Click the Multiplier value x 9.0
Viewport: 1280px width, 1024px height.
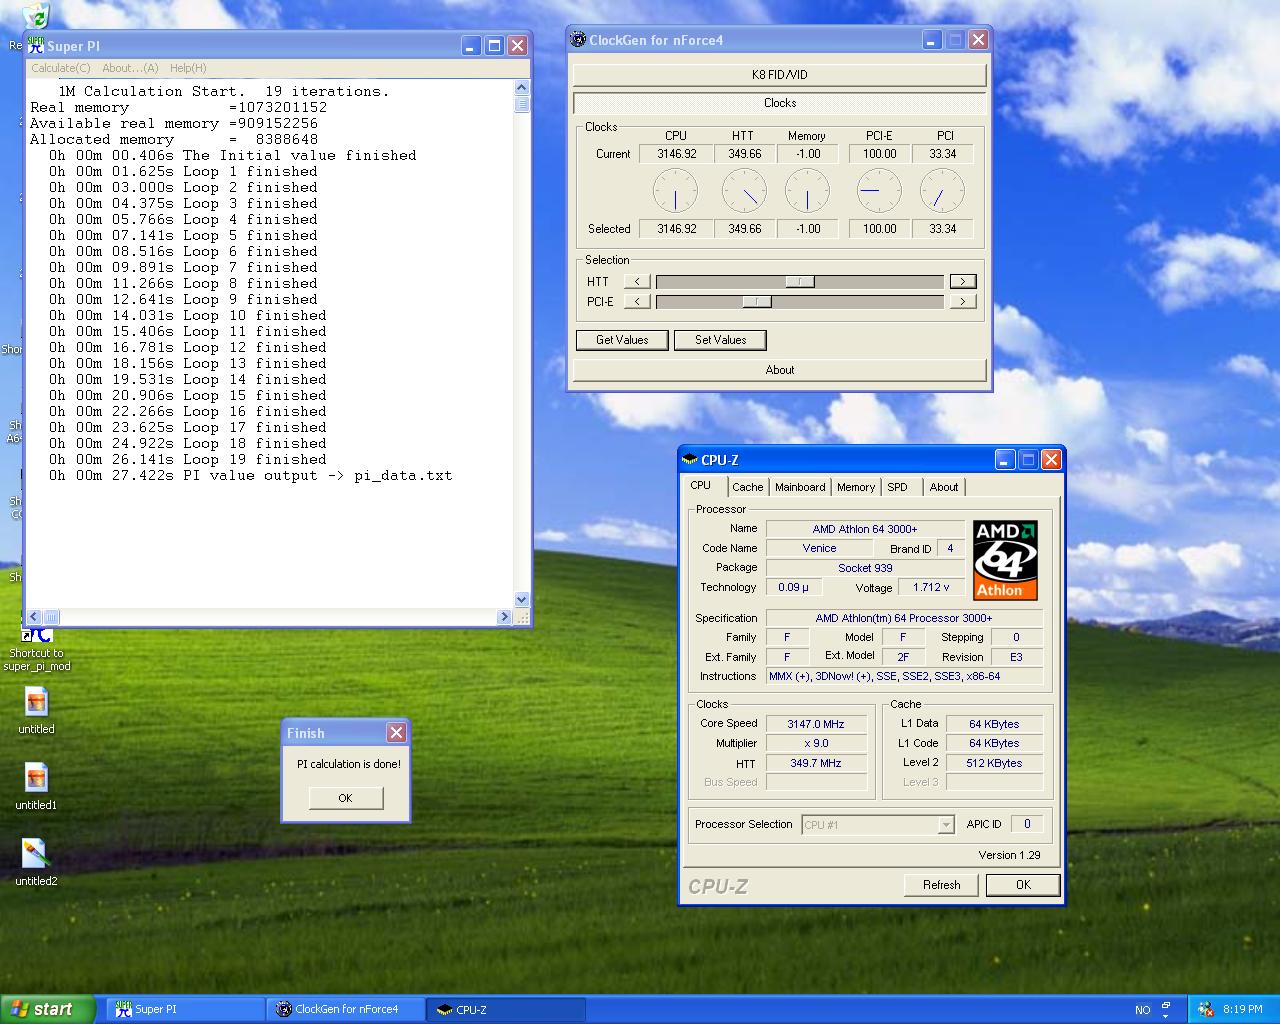coord(816,744)
